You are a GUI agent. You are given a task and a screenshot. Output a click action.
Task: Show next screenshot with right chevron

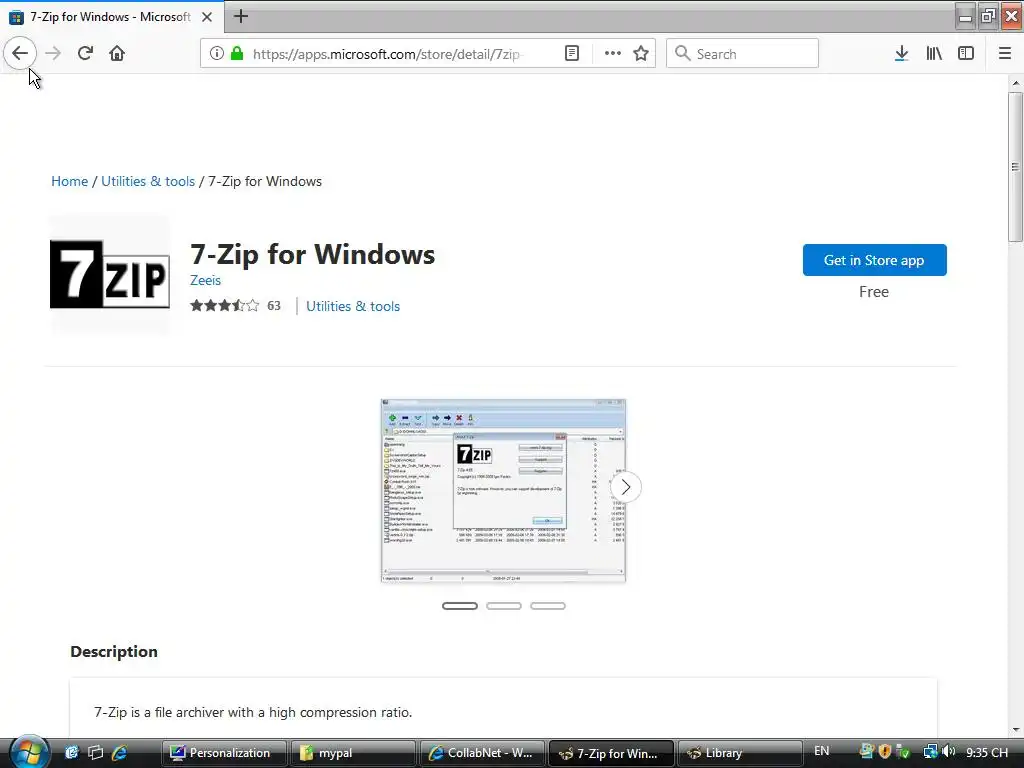click(x=626, y=487)
